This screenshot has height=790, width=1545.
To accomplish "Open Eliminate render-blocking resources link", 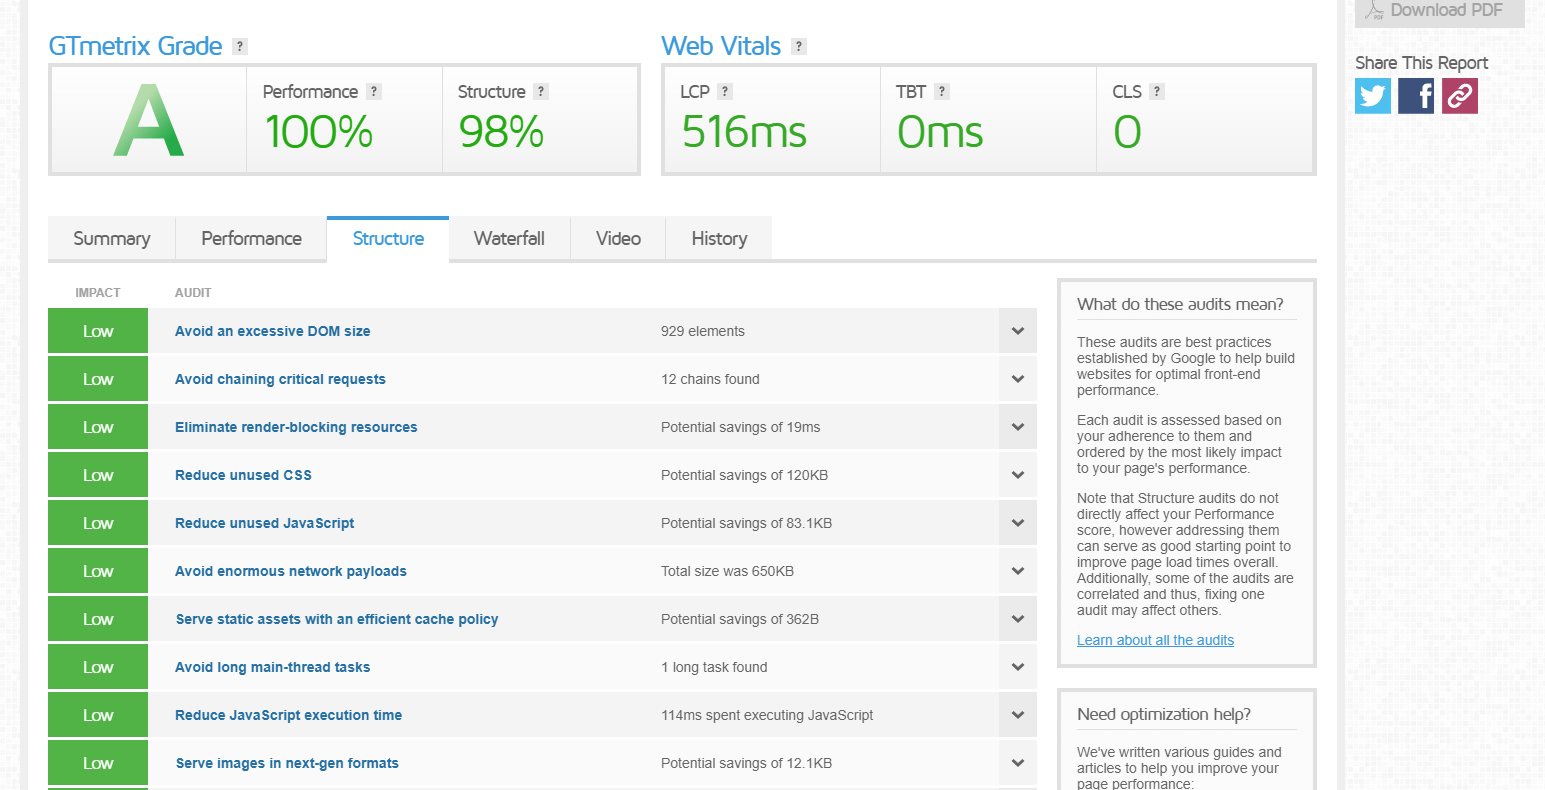I will click(296, 427).
